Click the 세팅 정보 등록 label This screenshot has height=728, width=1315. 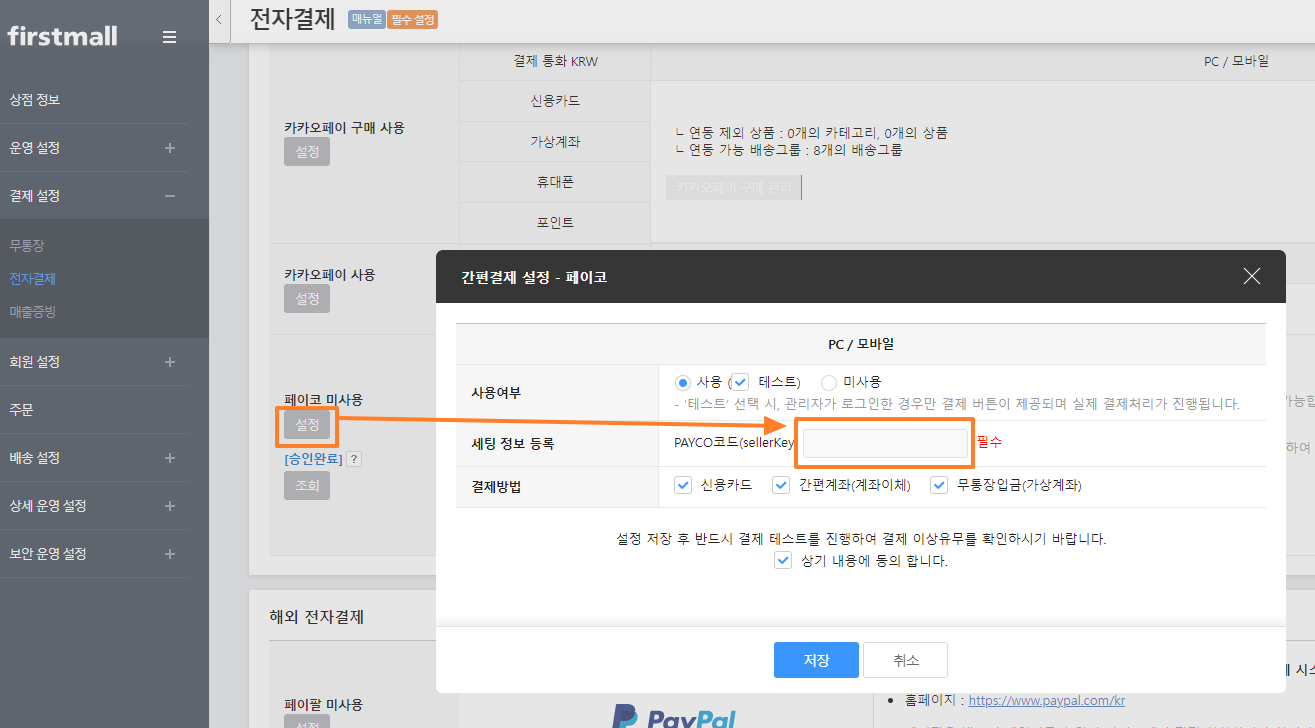(x=512, y=443)
